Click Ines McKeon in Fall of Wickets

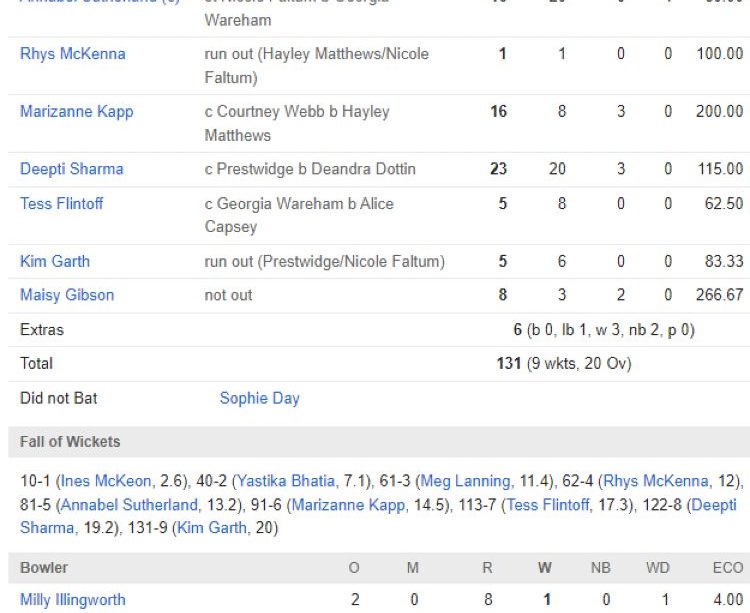pos(105,481)
